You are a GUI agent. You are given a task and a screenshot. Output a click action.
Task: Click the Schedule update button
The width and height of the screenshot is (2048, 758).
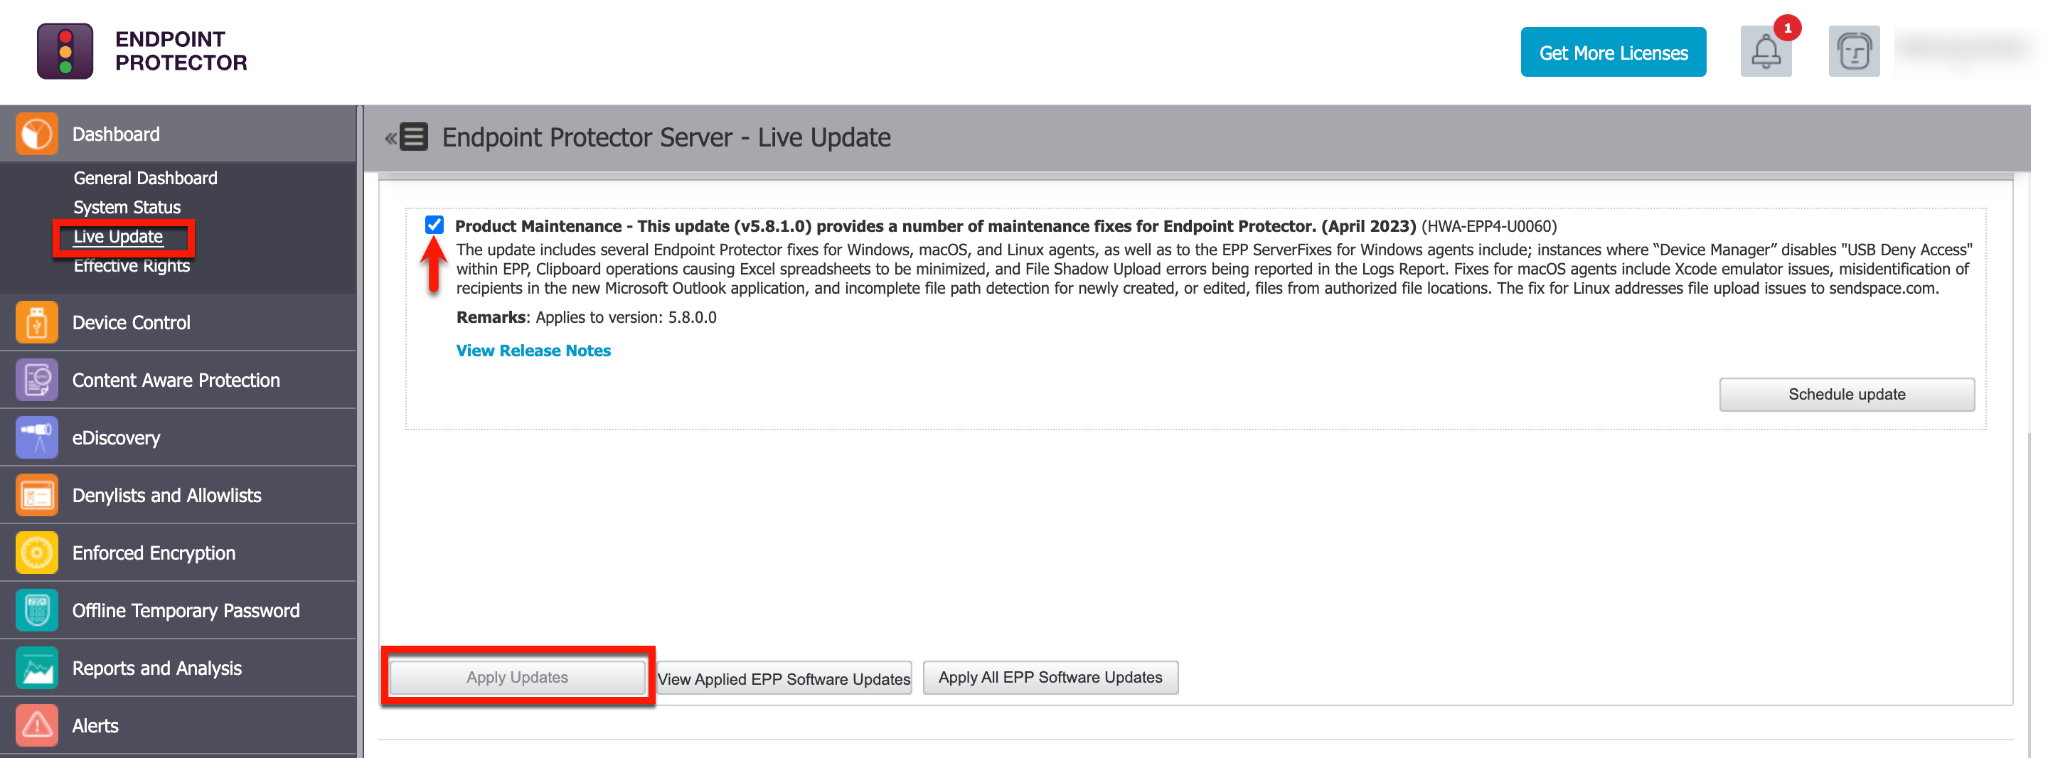(x=1847, y=394)
